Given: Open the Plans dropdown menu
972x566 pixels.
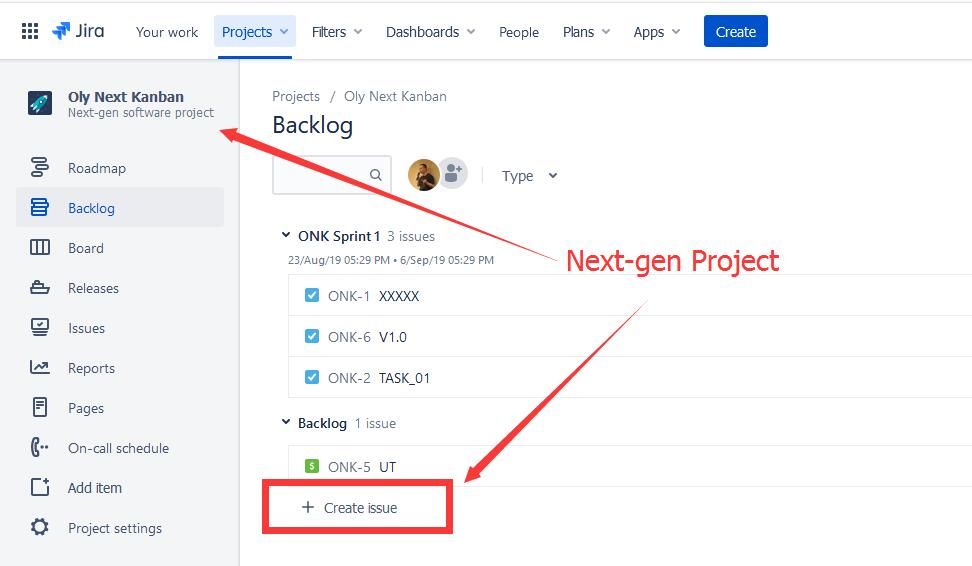Looking at the screenshot, I should point(586,32).
